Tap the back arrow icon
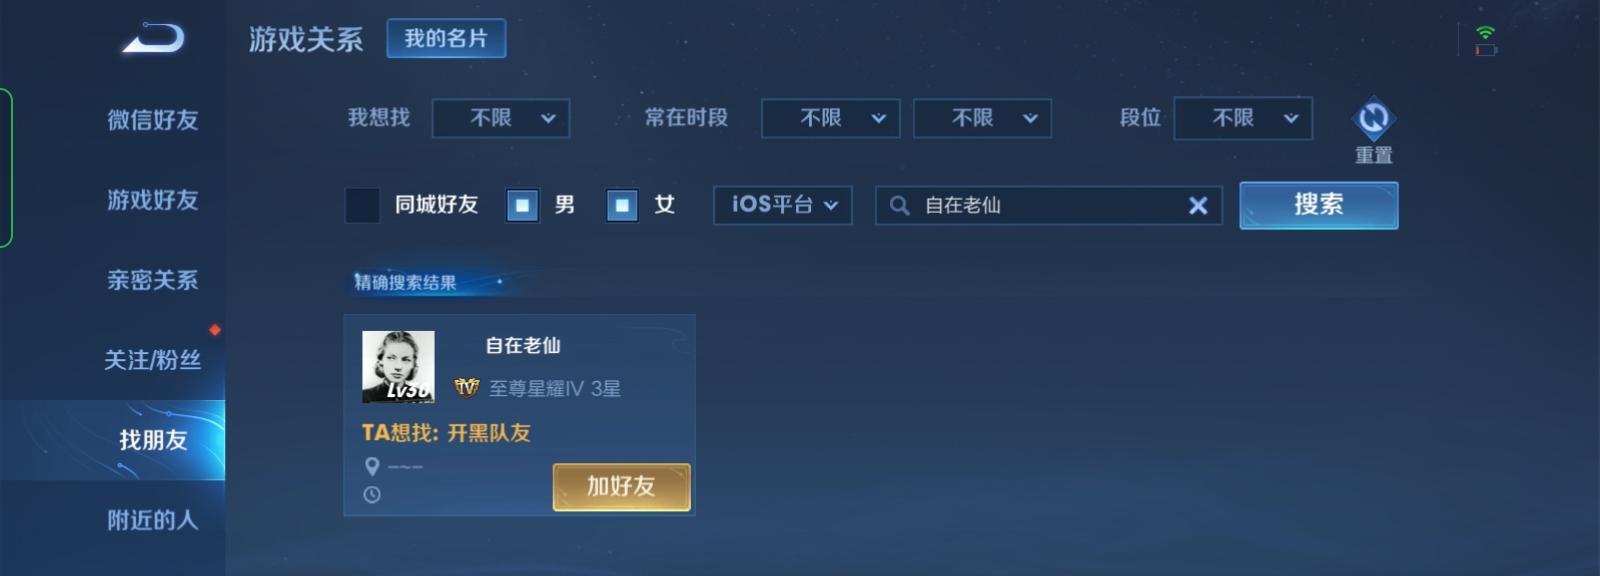 (154, 39)
